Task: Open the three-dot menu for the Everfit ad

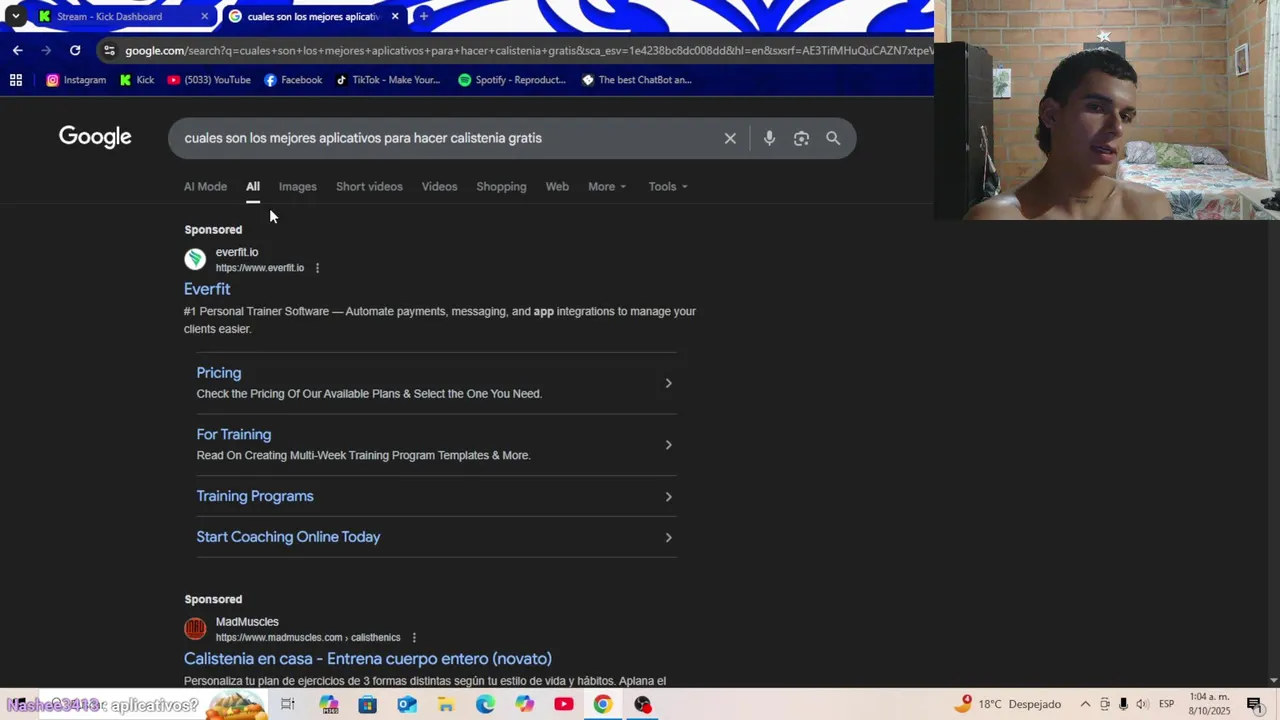Action: pos(318,268)
